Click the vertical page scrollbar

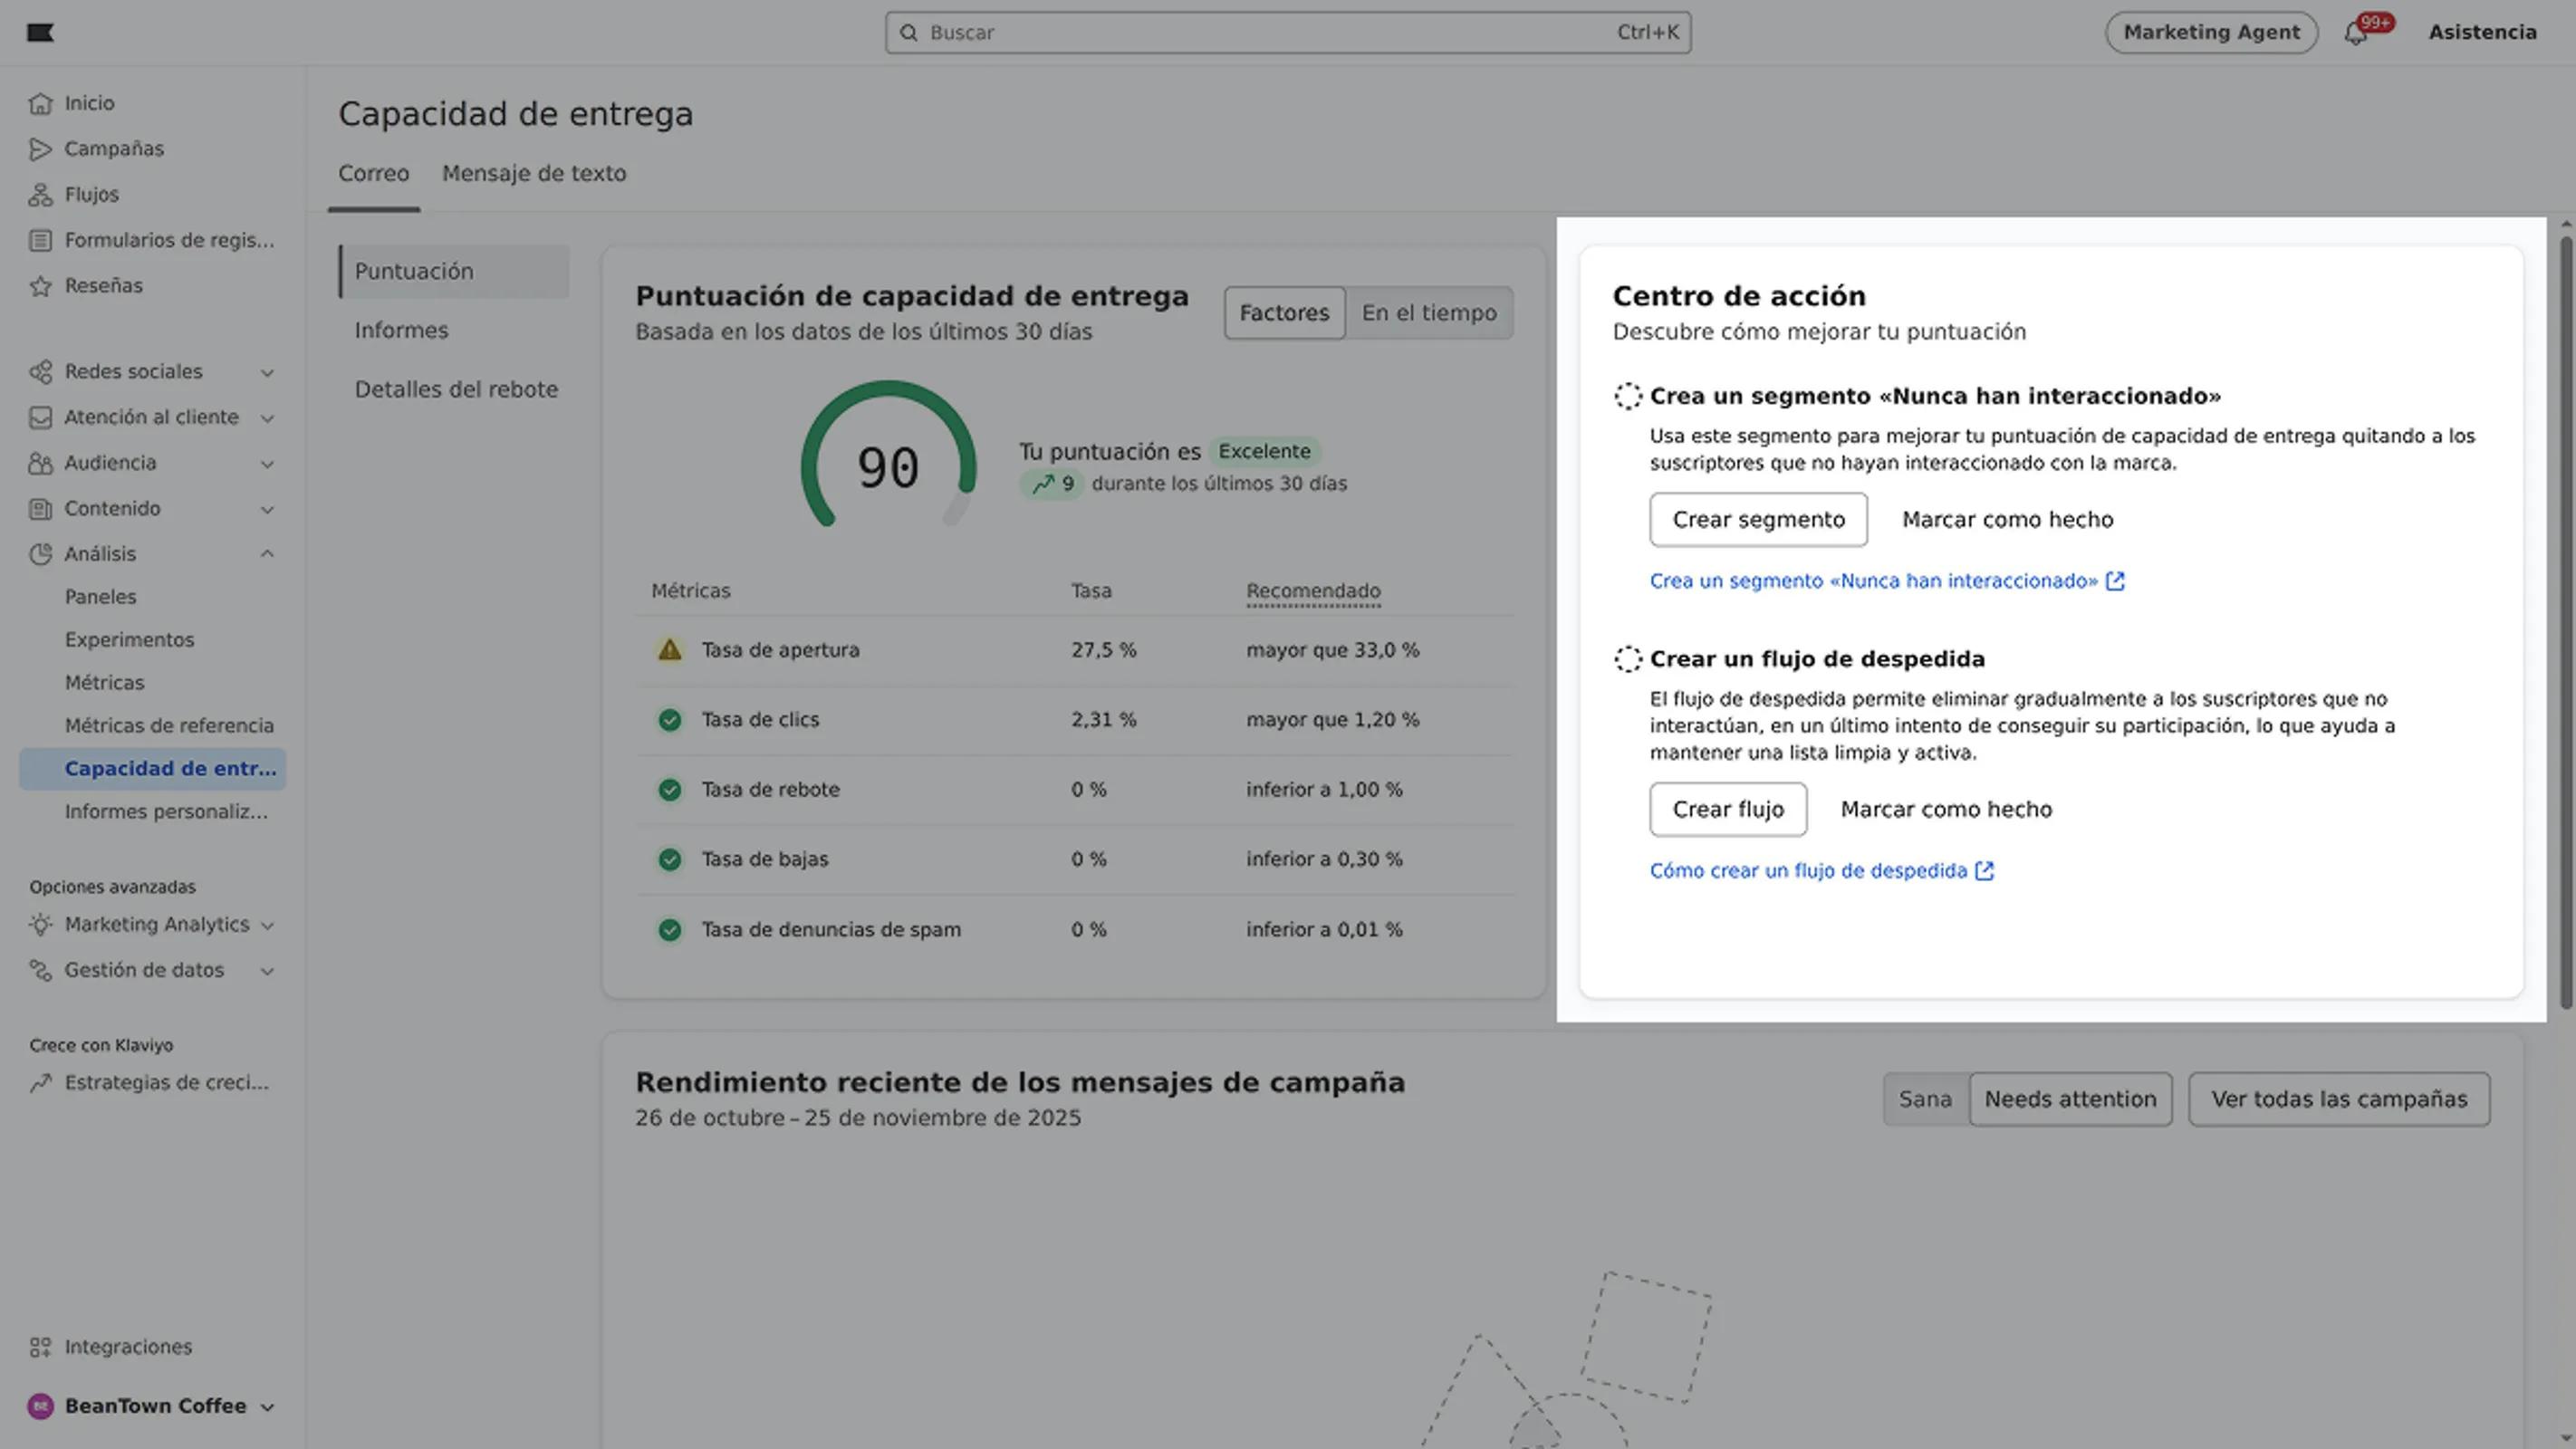coord(2565,620)
